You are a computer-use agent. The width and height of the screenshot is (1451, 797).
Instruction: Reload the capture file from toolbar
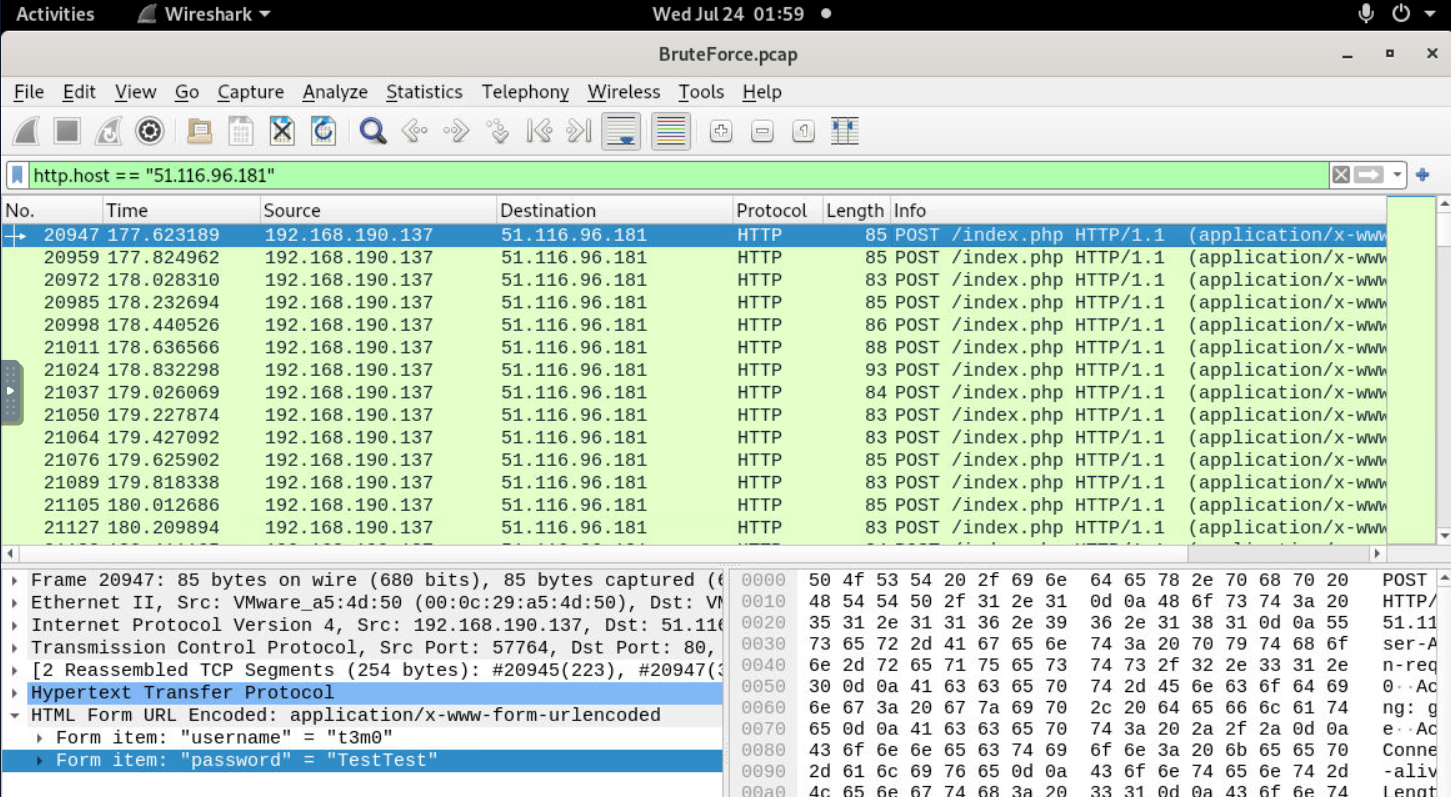point(323,131)
